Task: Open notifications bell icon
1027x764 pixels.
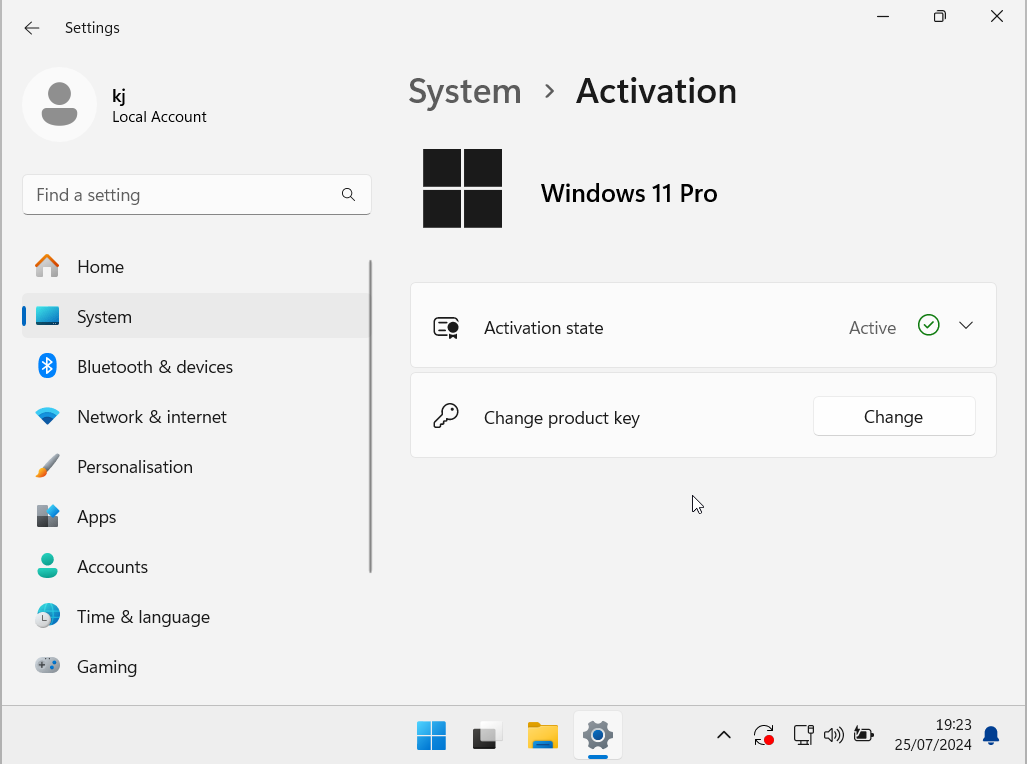Action: [x=992, y=736]
